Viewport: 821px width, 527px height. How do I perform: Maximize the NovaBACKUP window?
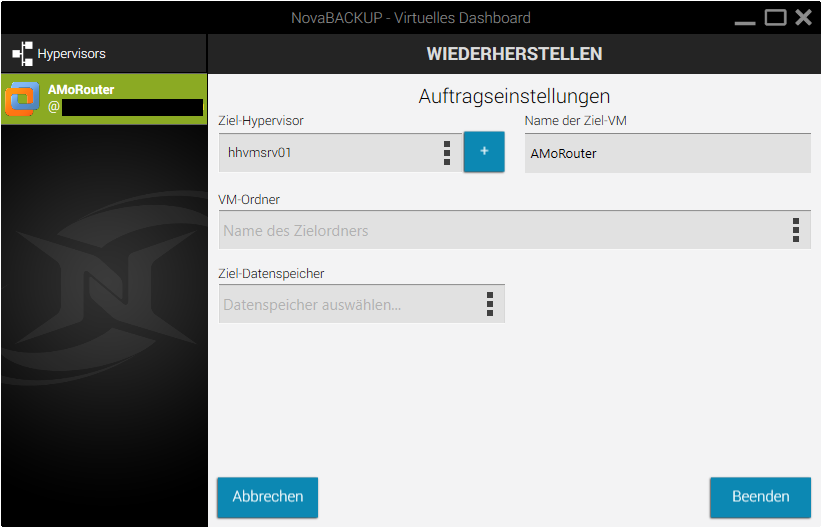coord(775,17)
